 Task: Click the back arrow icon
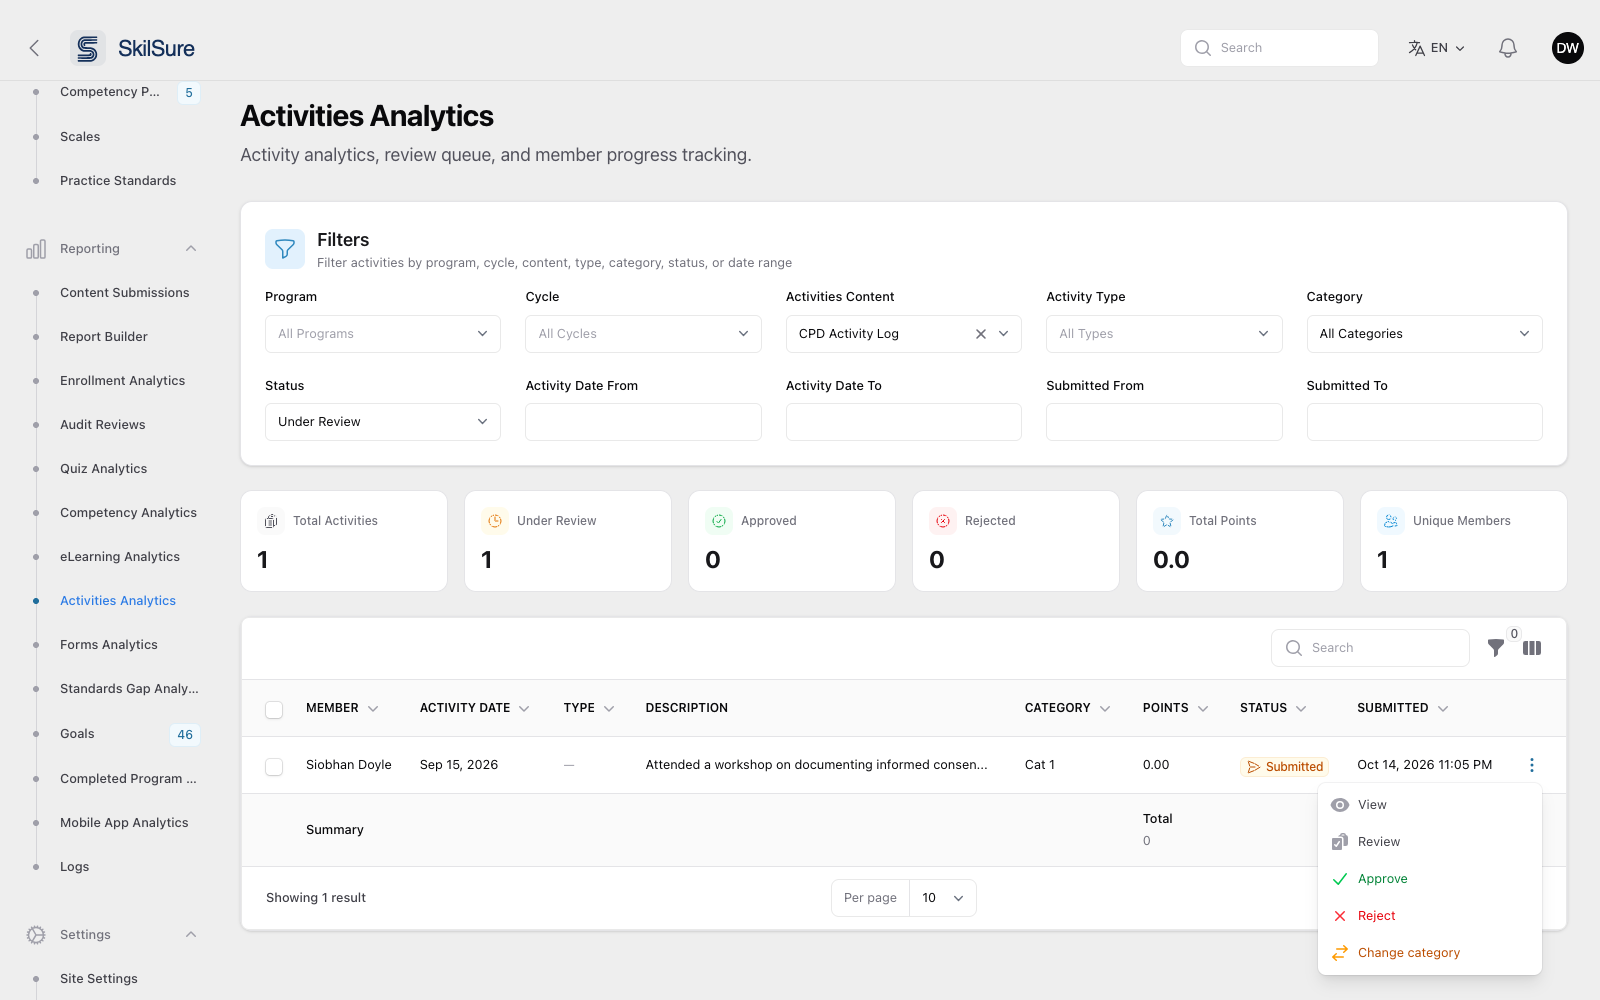pyautogui.click(x=34, y=48)
